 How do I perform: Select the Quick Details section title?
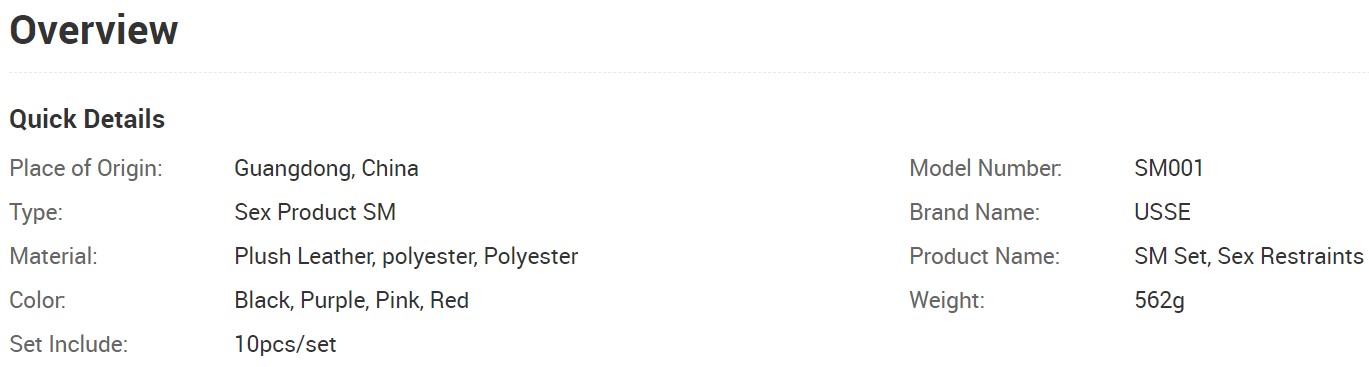(87, 119)
